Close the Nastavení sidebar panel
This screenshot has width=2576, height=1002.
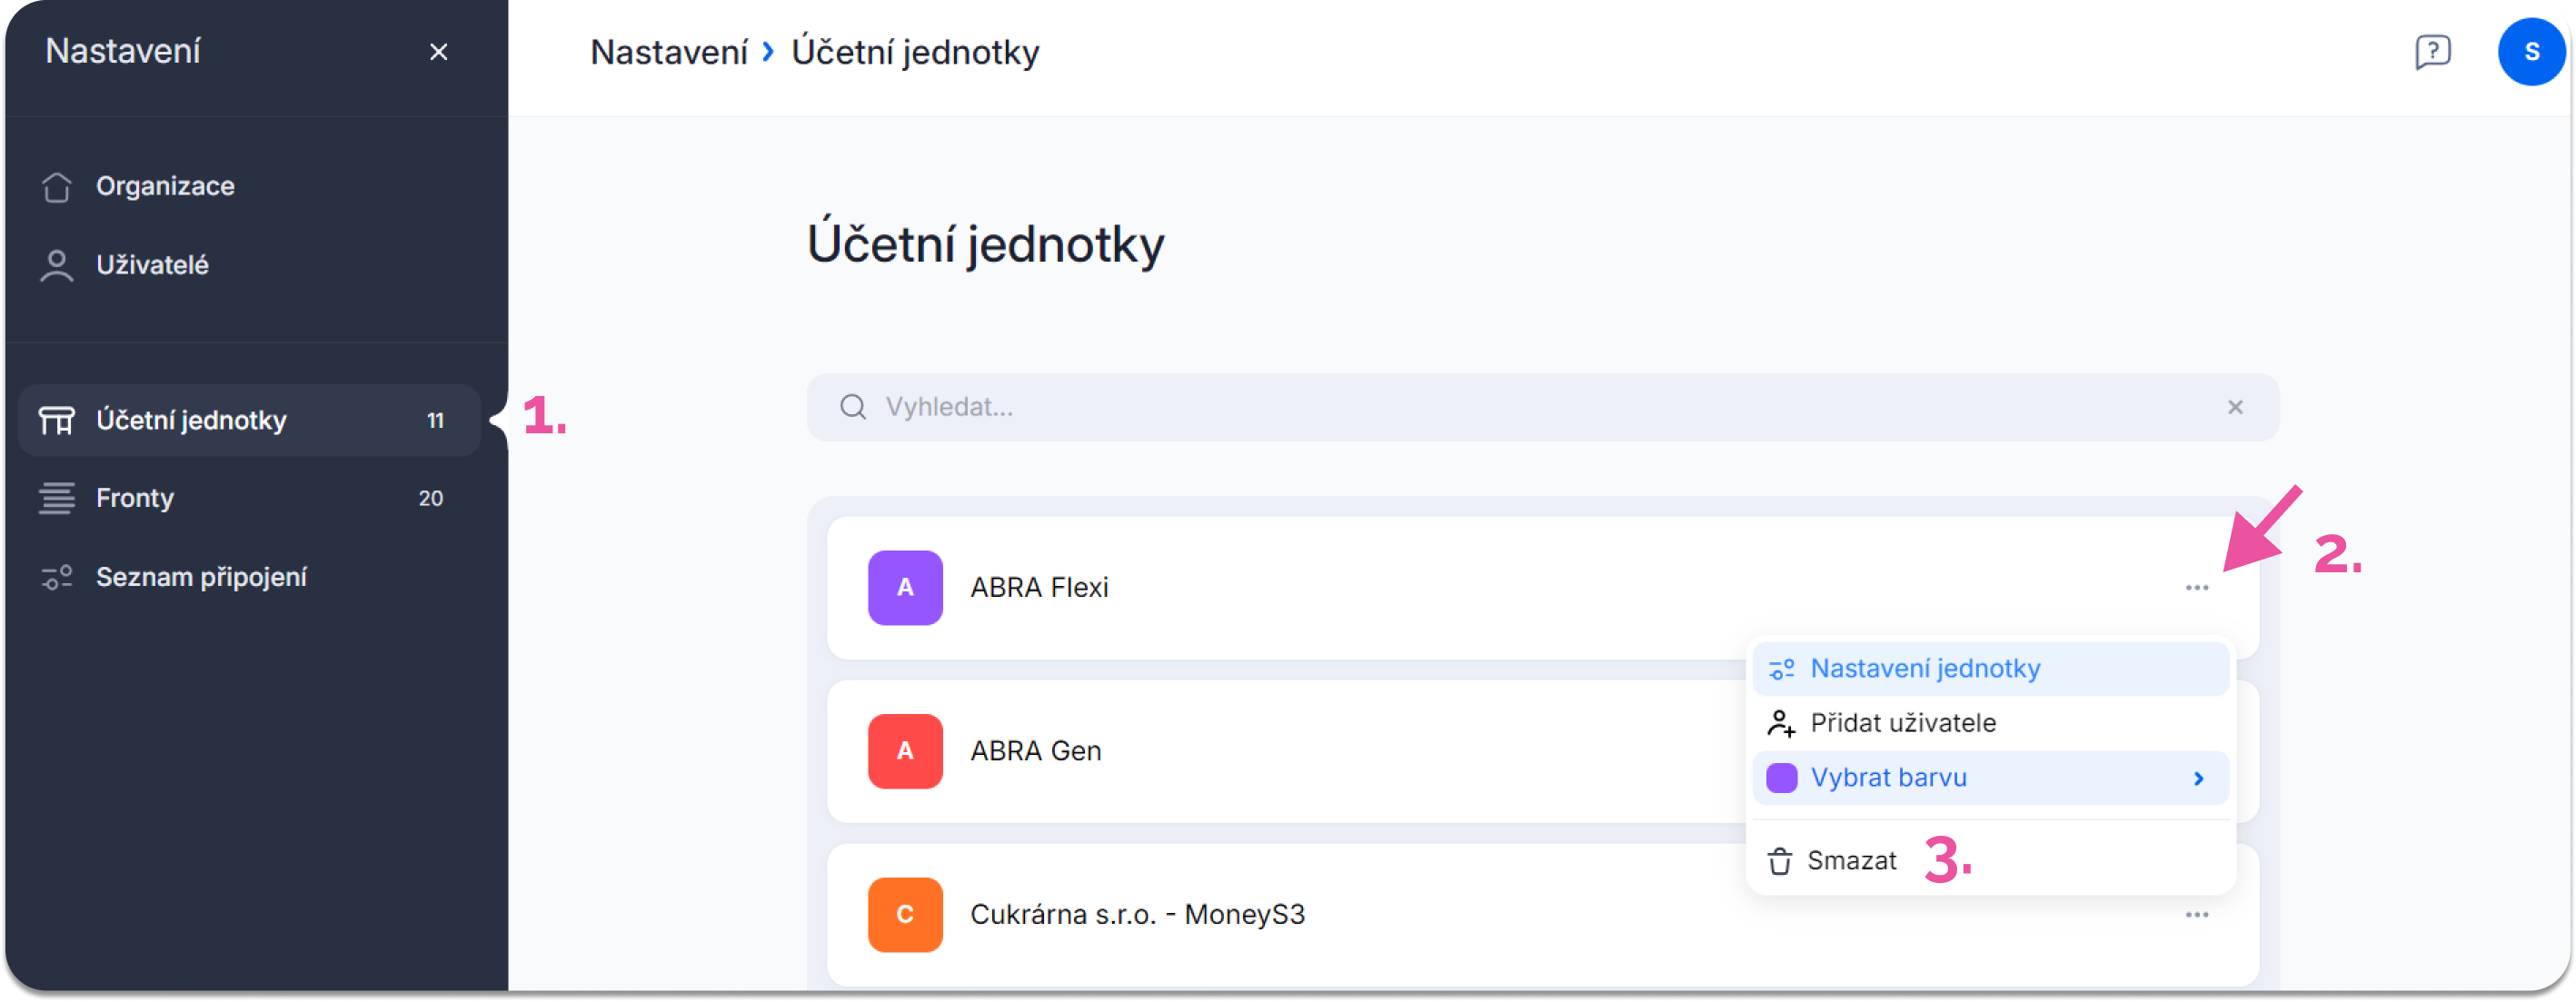click(438, 52)
